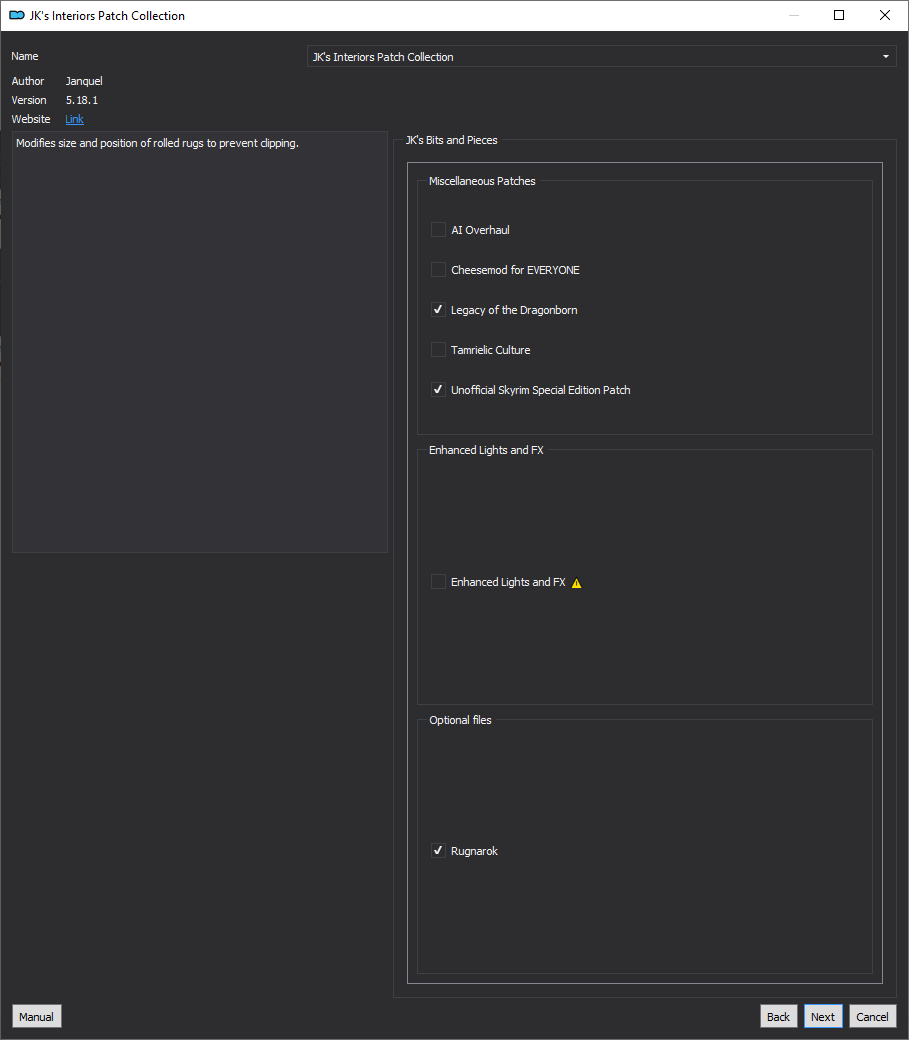Image resolution: width=909 pixels, height=1040 pixels.
Task: Disable Unofficial Skyrim Special Edition Patch
Action: tap(438, 389)
